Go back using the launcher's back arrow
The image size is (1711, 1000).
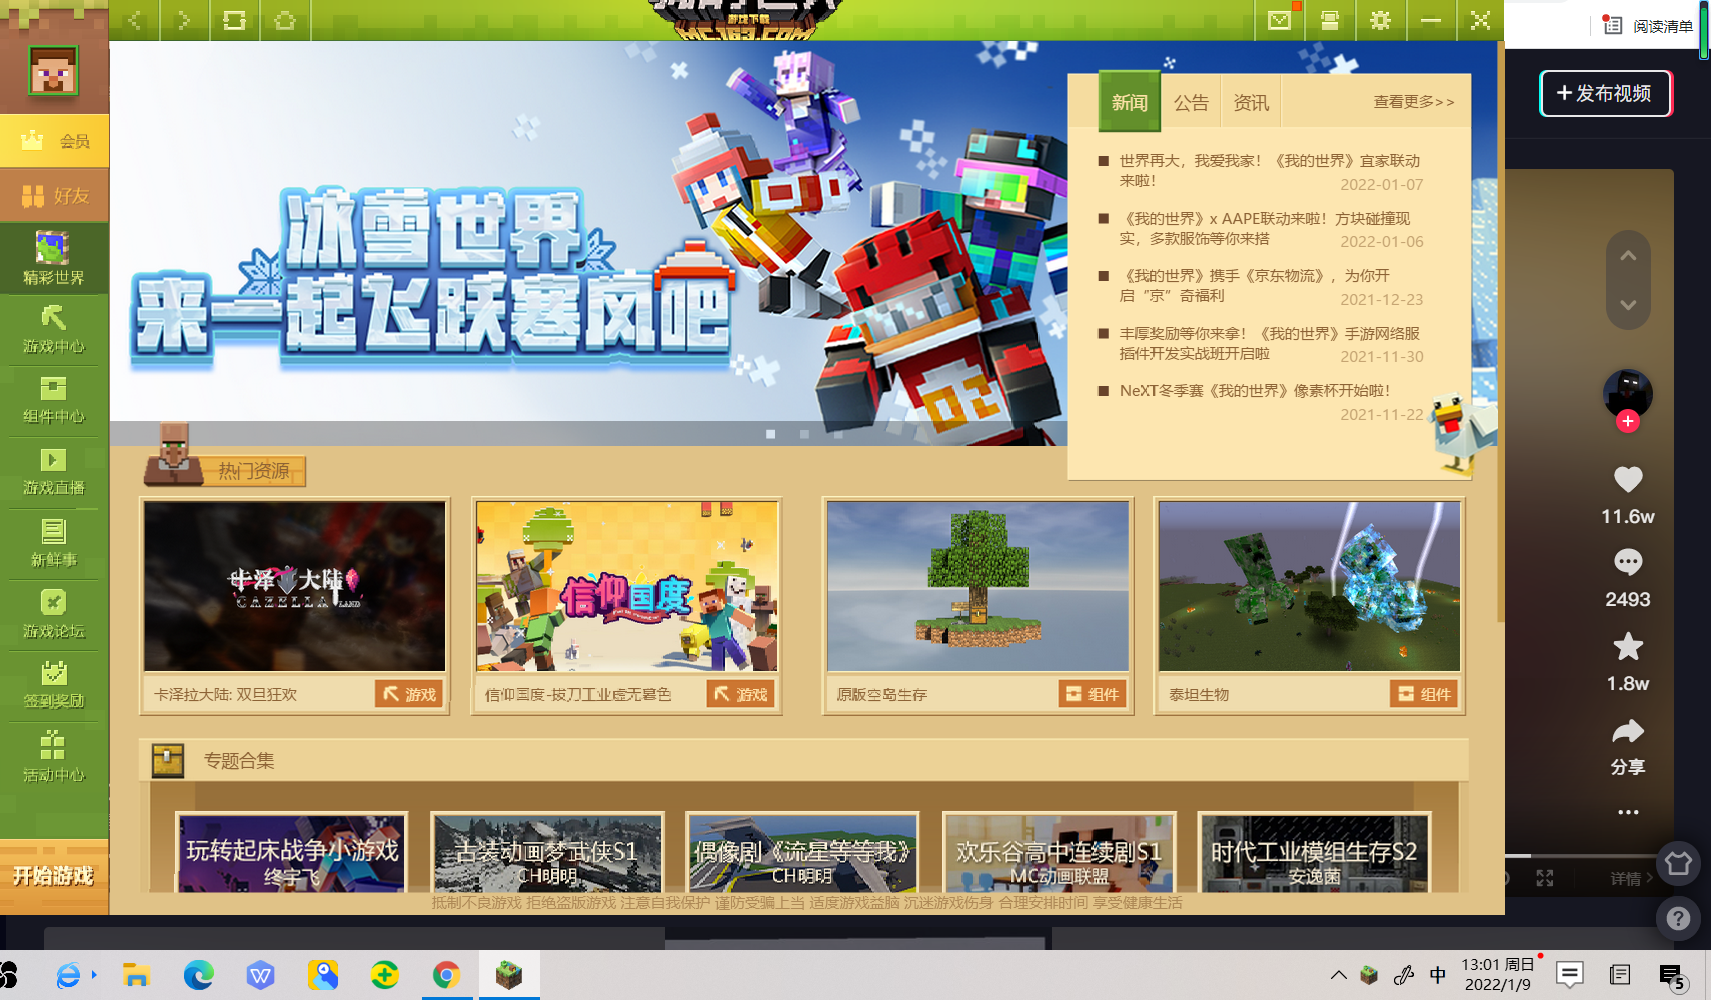(x=134, y=20)
